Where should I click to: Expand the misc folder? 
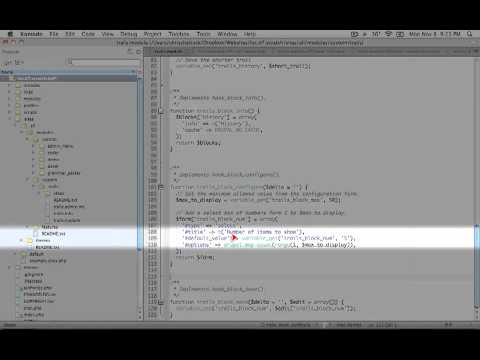9,92
